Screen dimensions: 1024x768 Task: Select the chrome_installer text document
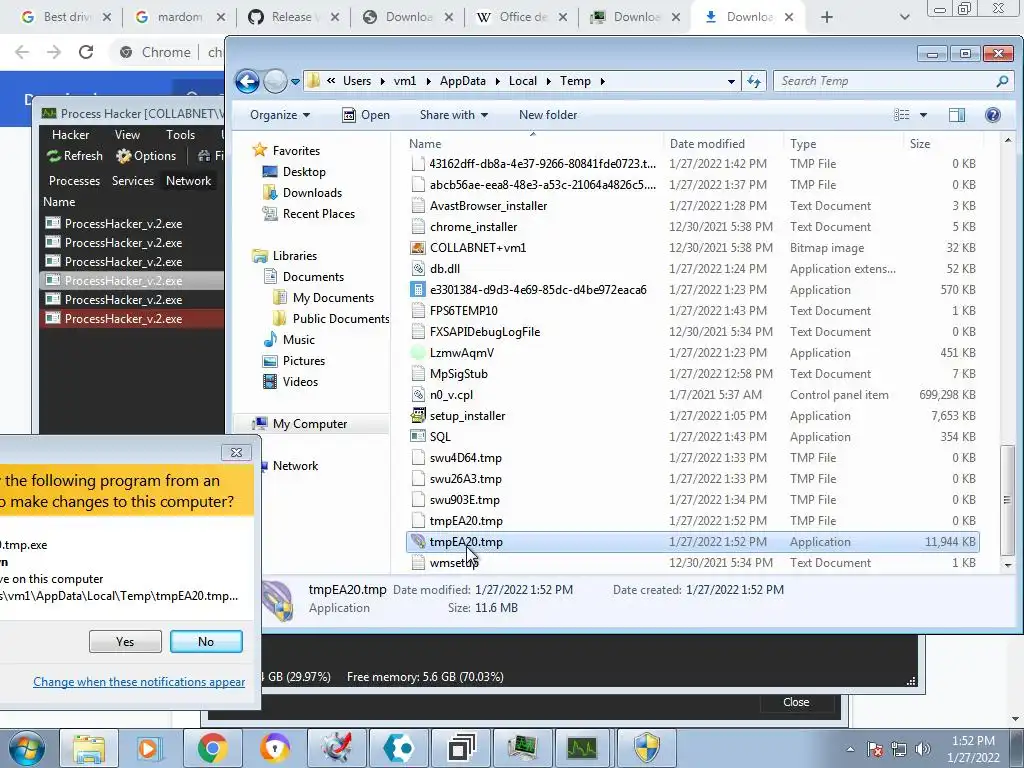point(692,227)
